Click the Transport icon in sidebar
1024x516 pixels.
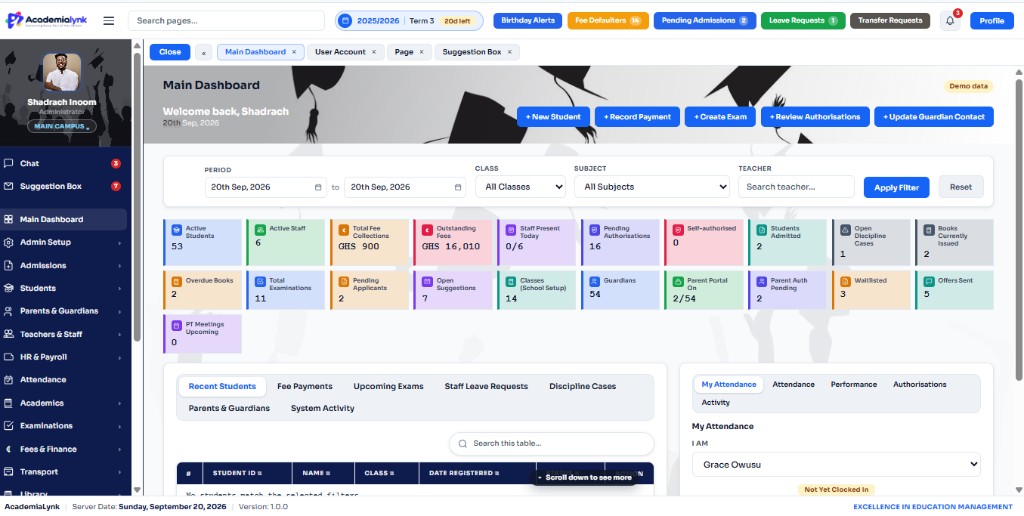(x=8, y=472)
